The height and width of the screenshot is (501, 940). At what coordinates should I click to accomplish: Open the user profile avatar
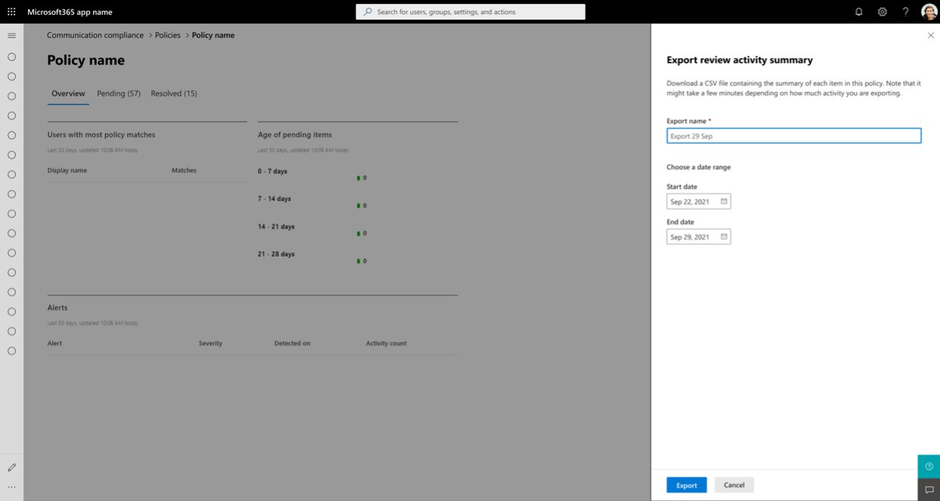tap(929, 11)
